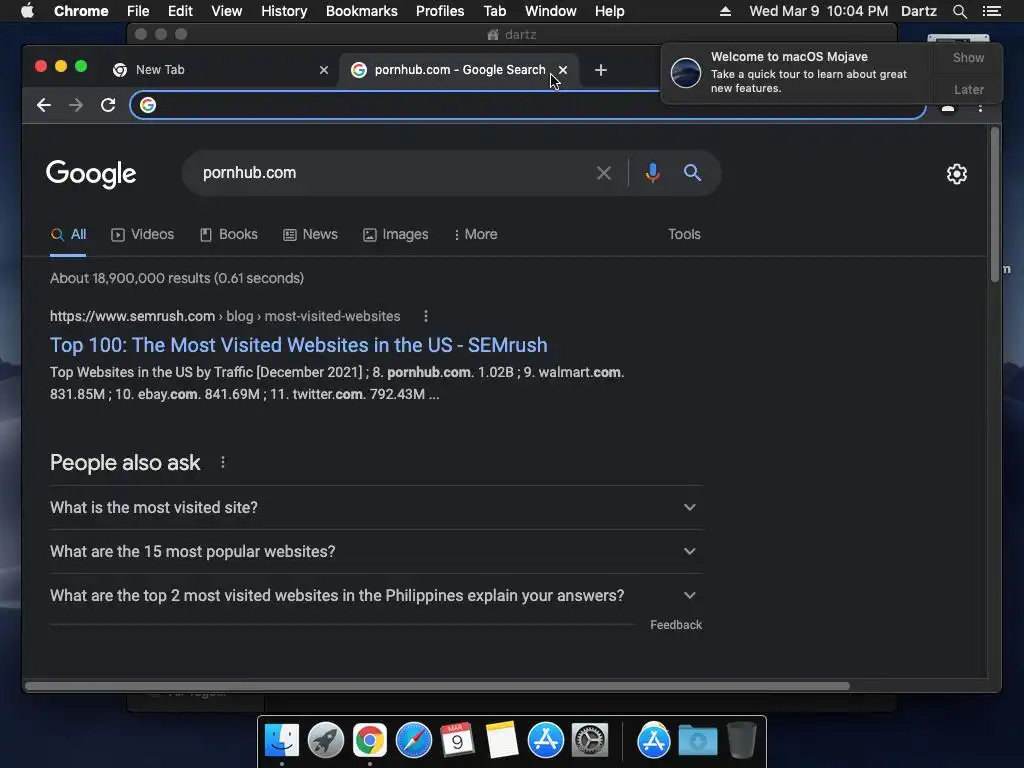1024x768 pixels.
Task: Open Trash from the Dock
Action: click(741, 741)
